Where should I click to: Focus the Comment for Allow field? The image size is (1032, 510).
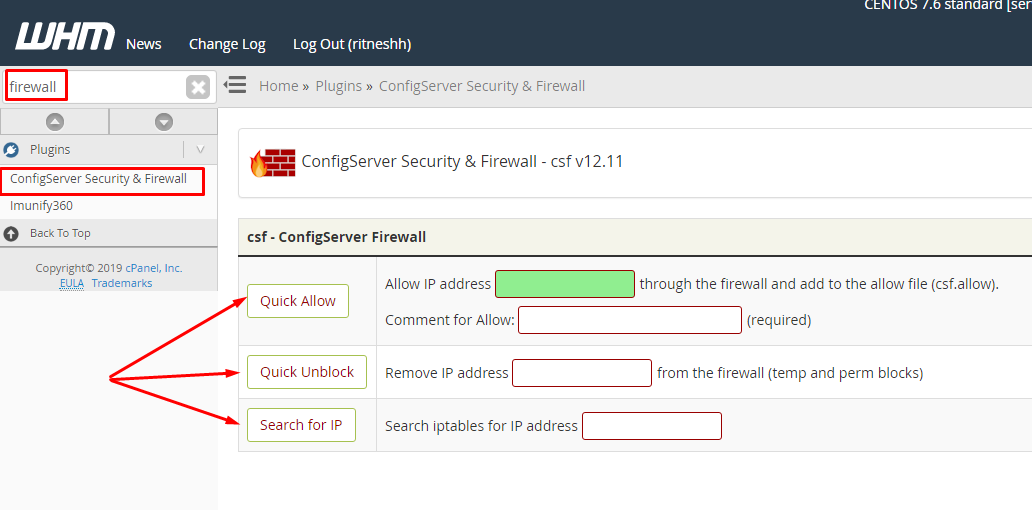pos(629,320)
